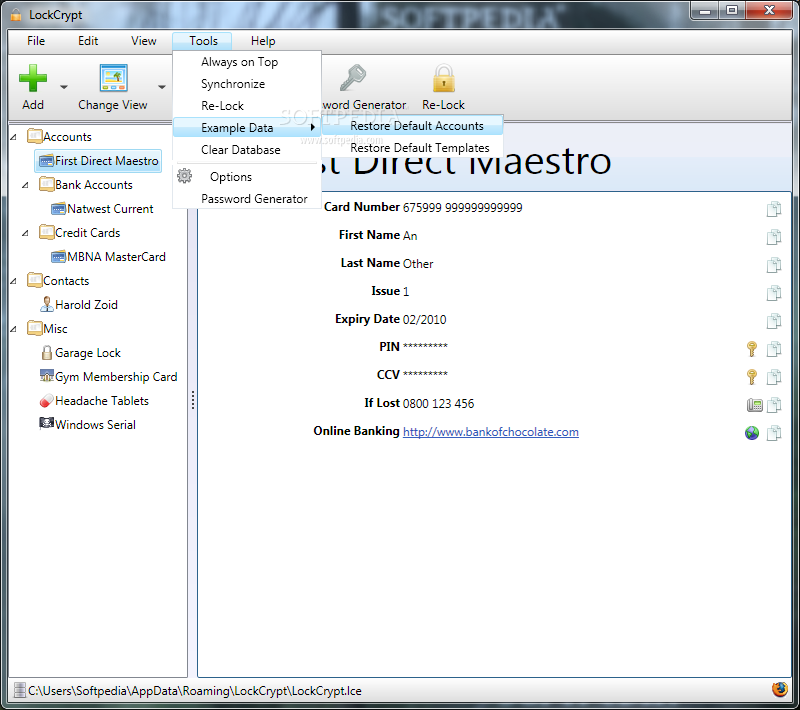The width and height of the screenshot is (800, 710).
Task: Click the Headache Tablets pill icon
Action: 46,401
